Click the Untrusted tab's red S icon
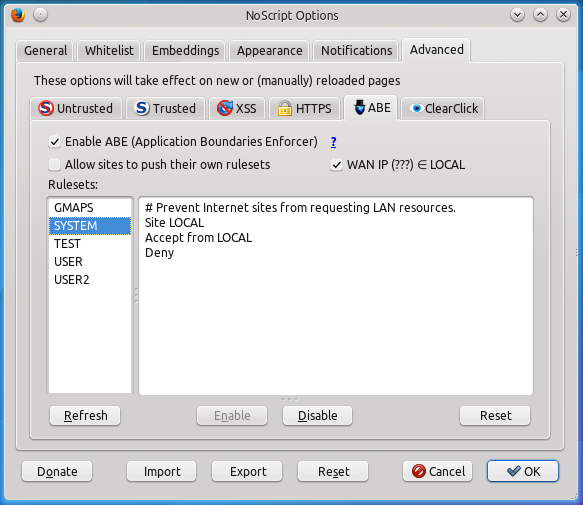This screenshot has width=583, height=505. point(46,108)
